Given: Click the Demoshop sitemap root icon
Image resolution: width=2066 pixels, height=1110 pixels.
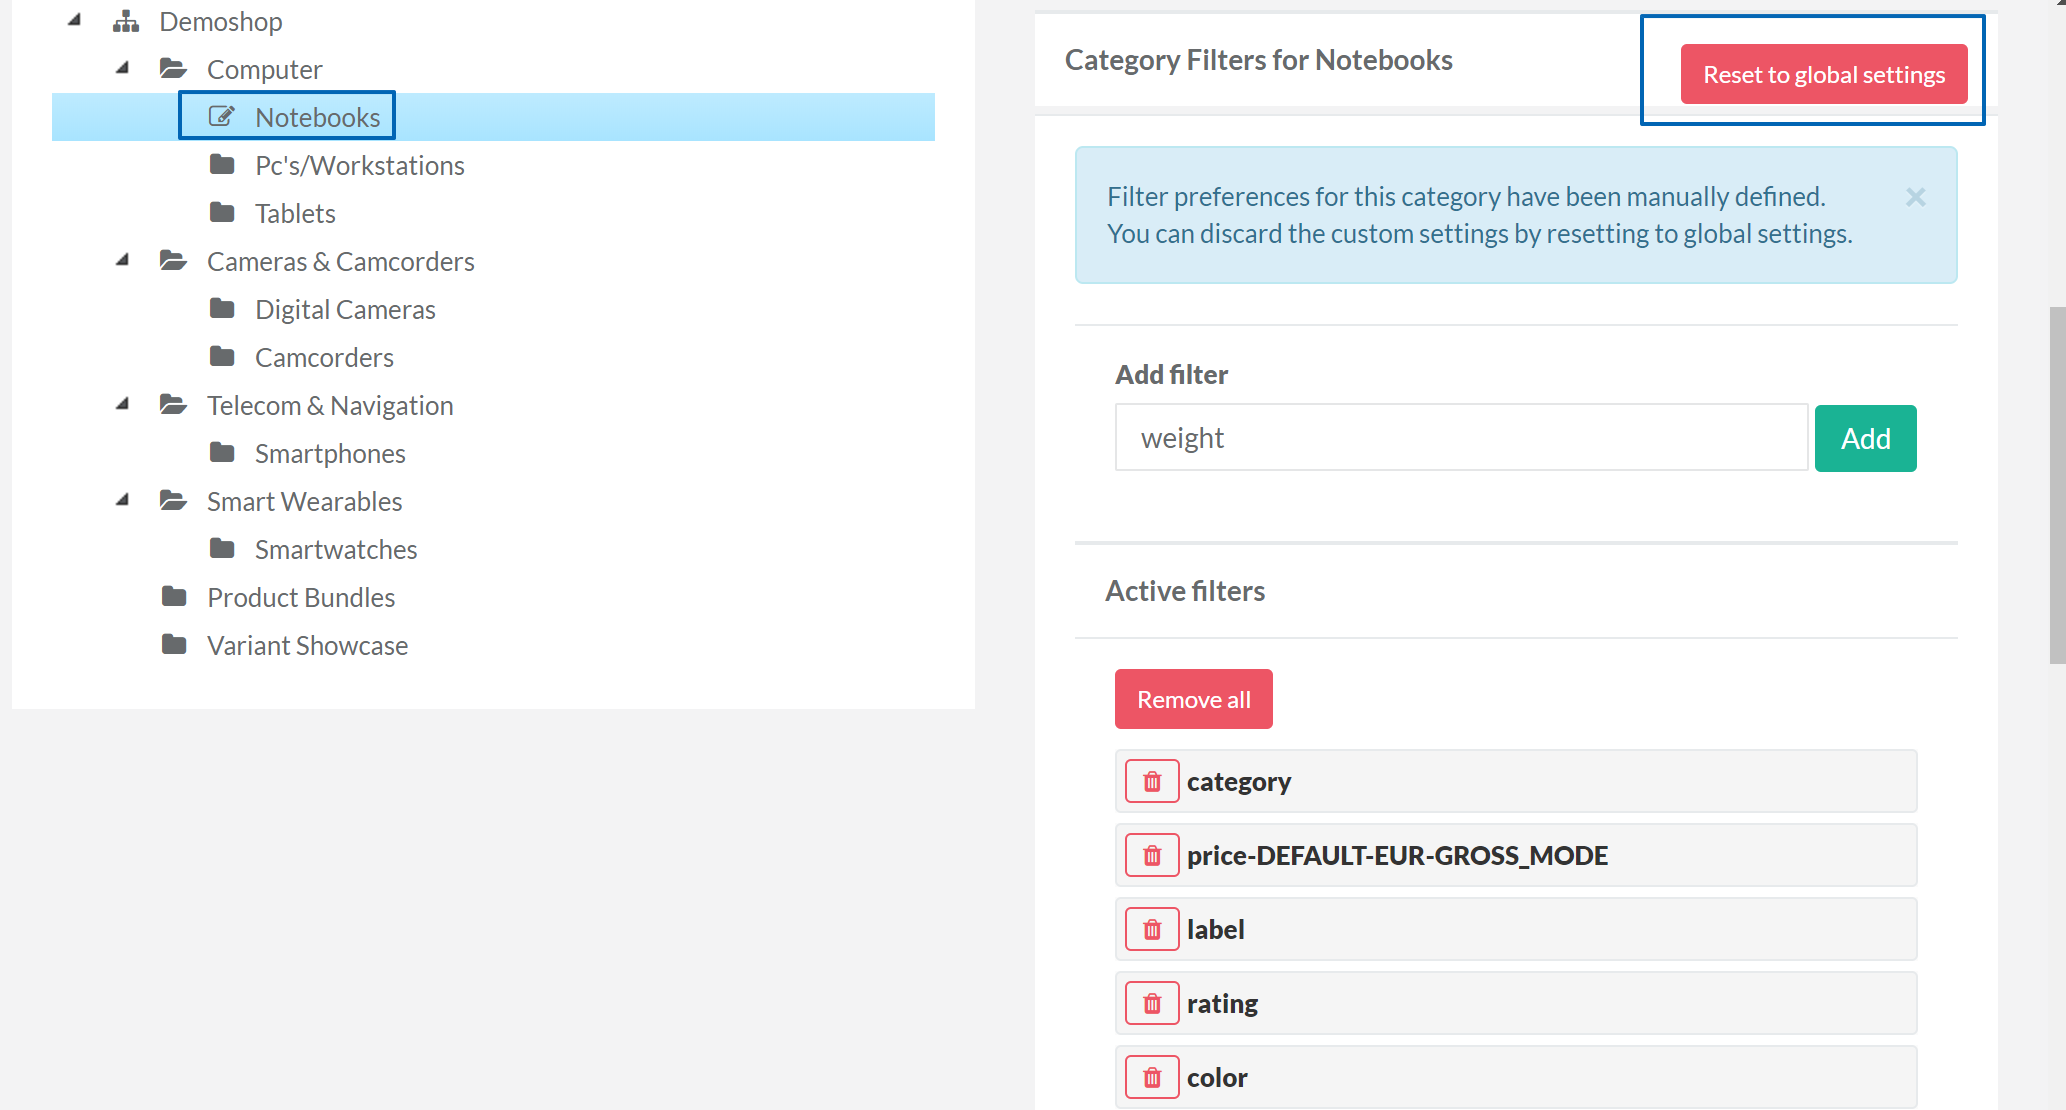Looking at the screenshot, I should pyautogui.click(x=126, y=21).
